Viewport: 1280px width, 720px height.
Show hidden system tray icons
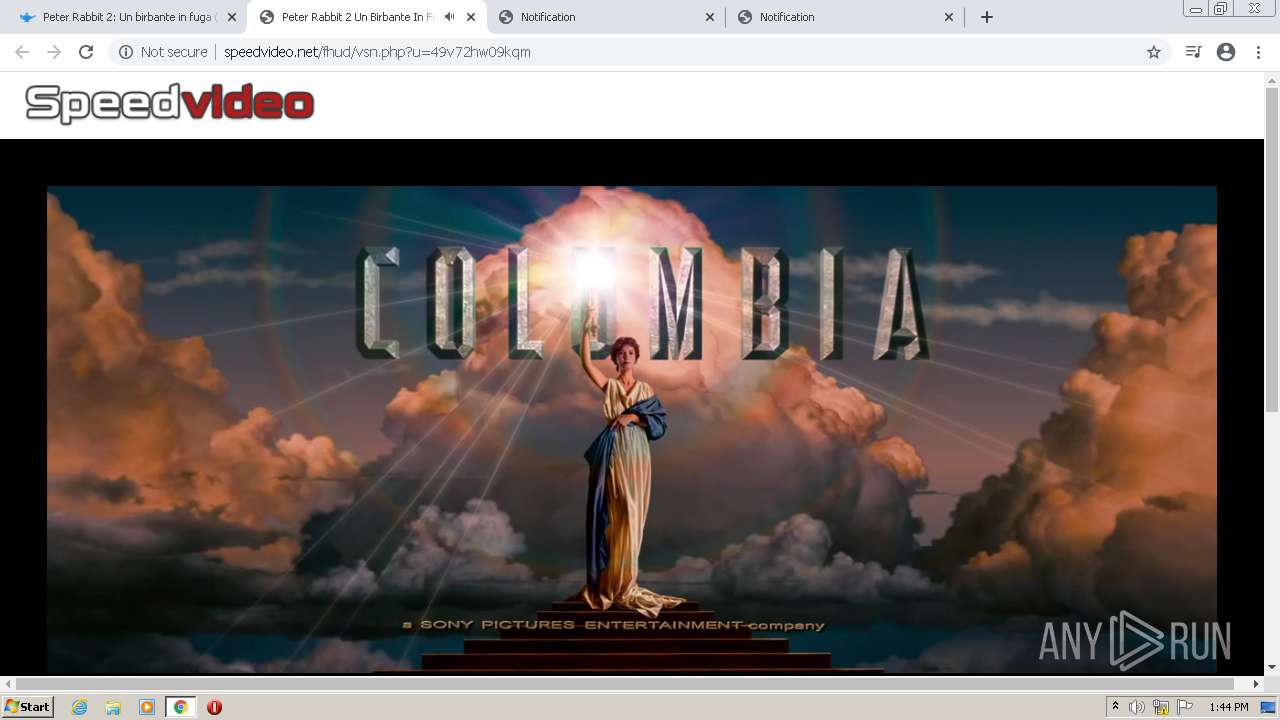1115,707
